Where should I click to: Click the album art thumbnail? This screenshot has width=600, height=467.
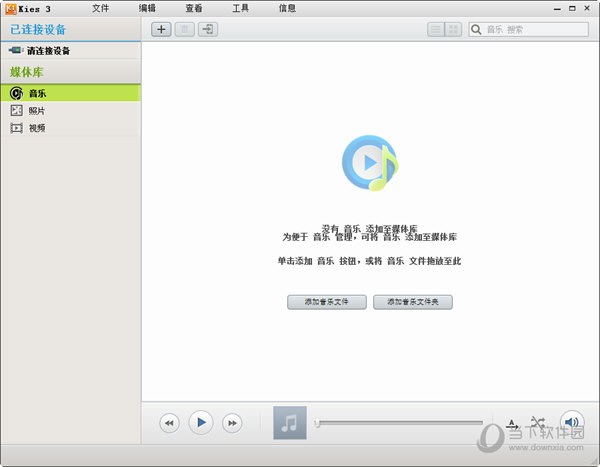pos(290,423)
